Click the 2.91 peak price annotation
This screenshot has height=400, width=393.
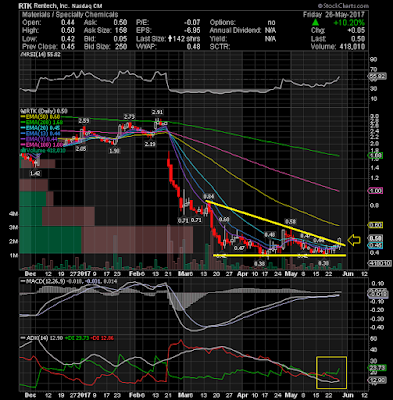(x=157, y=112)
